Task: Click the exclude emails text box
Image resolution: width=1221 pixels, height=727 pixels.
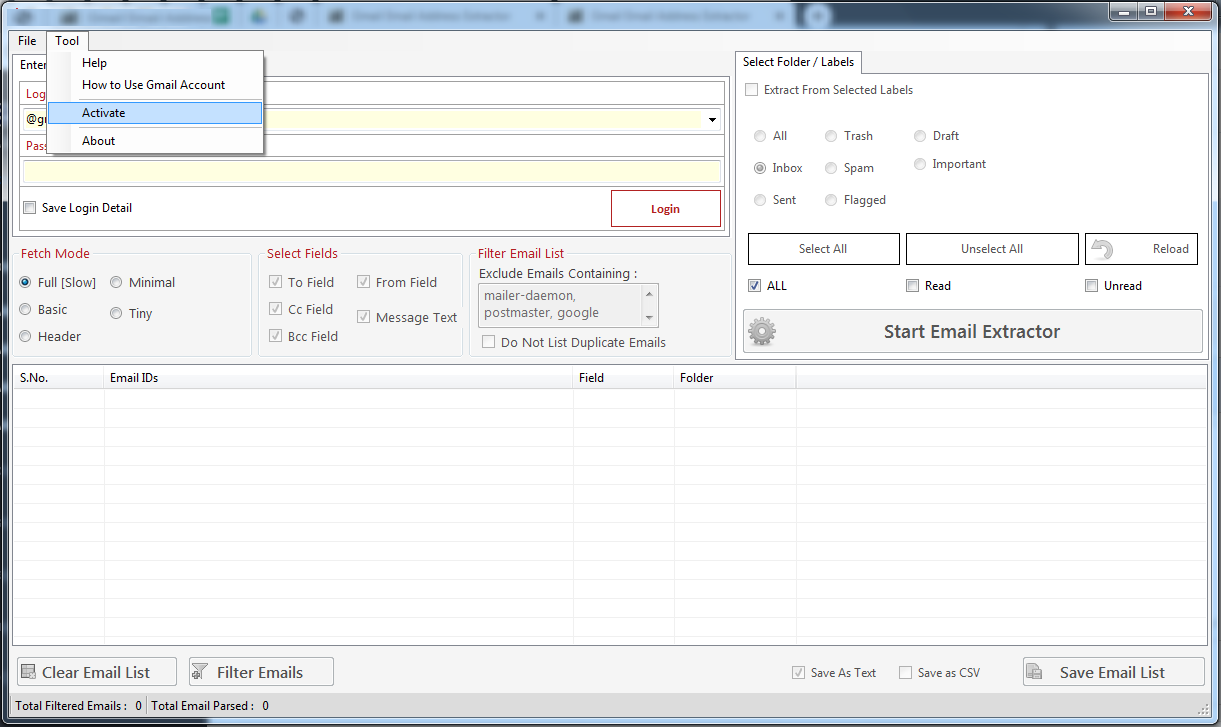Action: 561,305
